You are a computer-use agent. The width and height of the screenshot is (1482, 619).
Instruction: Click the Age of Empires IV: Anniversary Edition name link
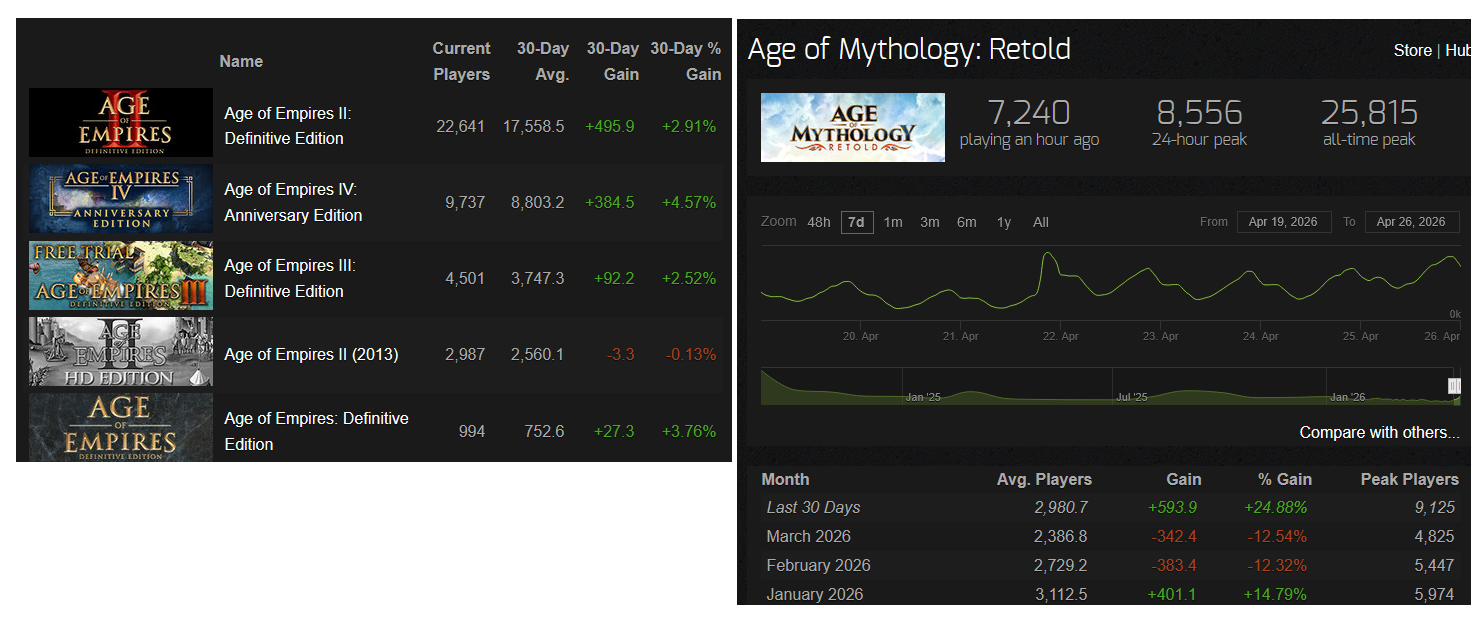(293, 202)
